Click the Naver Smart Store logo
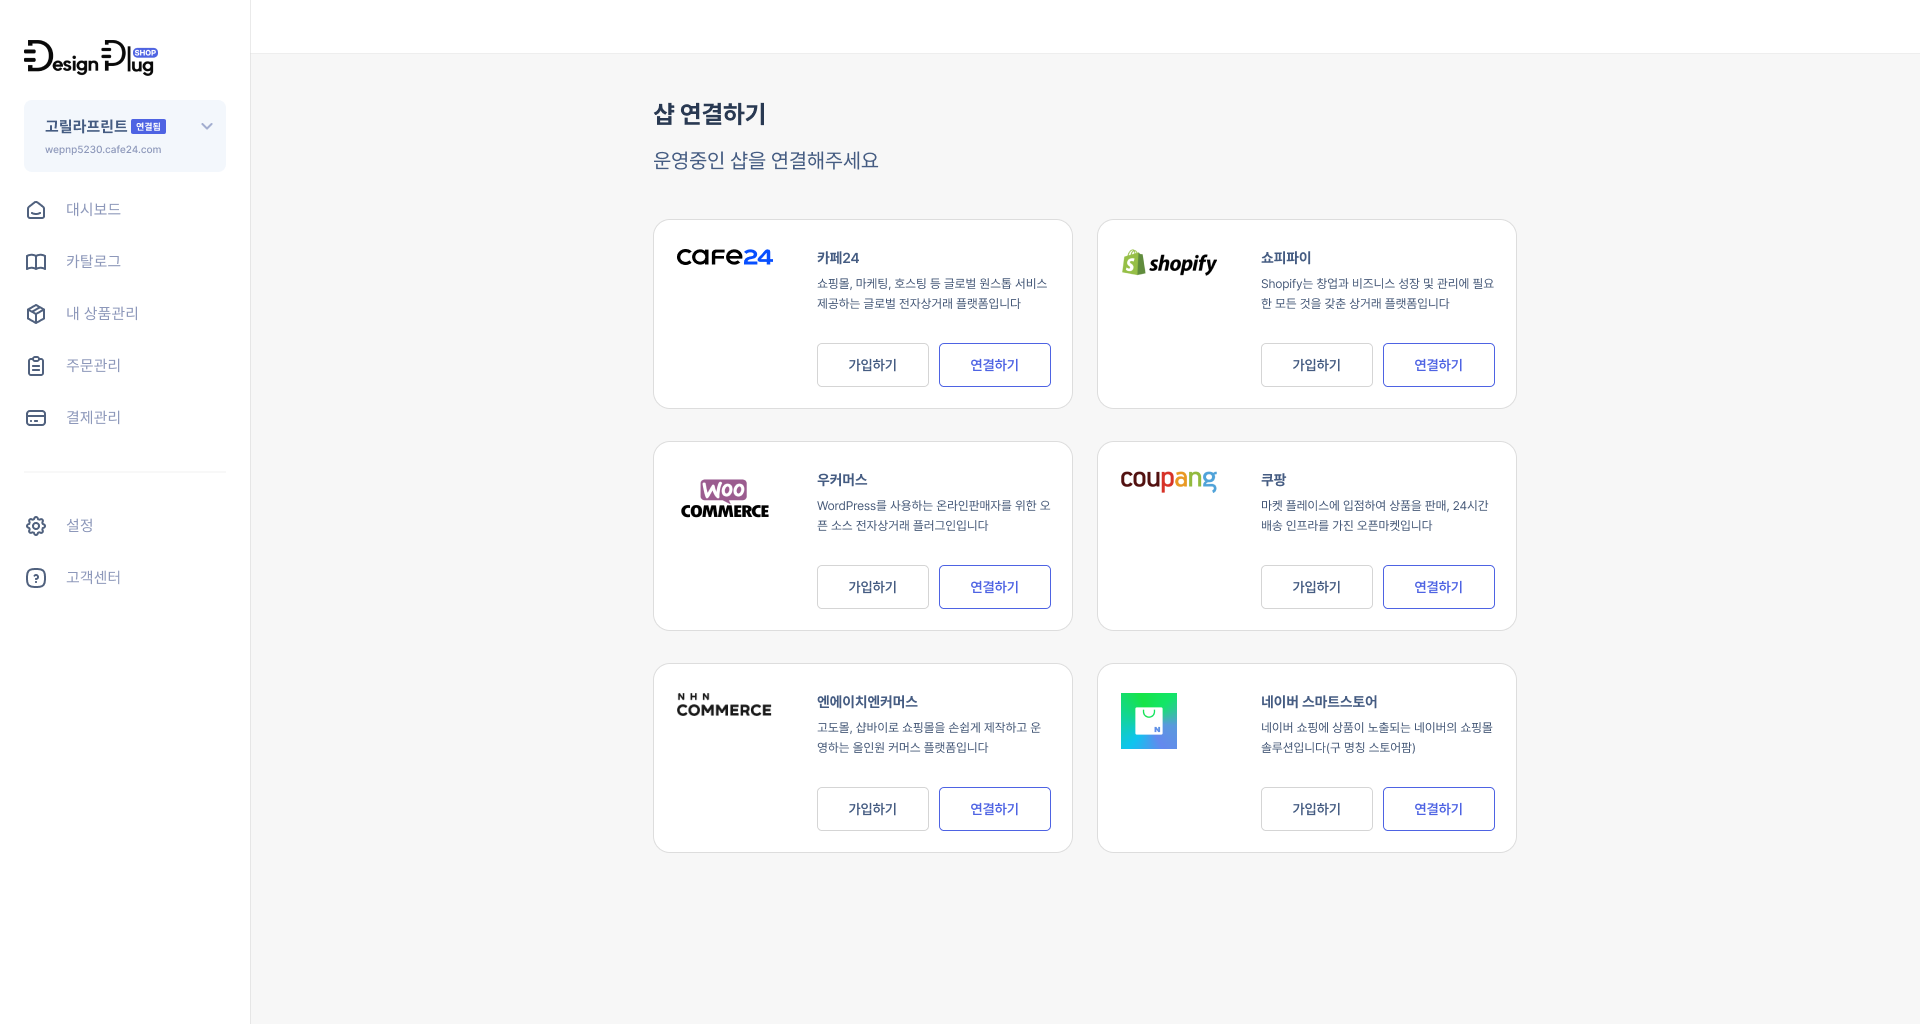Image resolution: width=1920 pixels, height=1024 pixels. (1148, 721)
